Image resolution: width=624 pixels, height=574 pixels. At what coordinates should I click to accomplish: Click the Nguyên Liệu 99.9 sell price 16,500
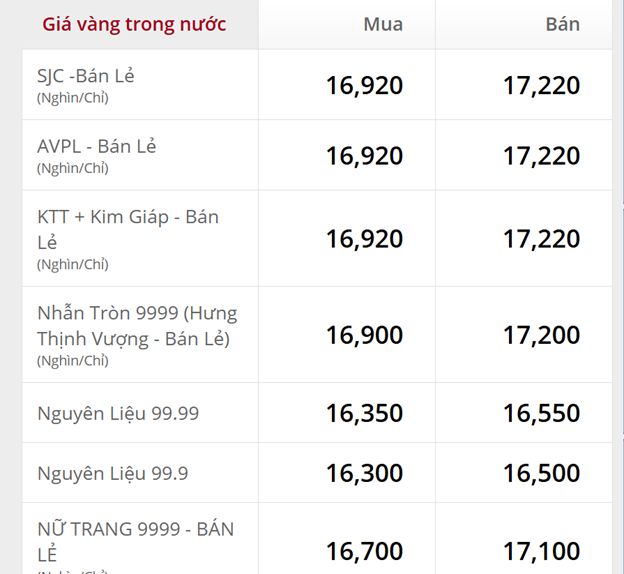coord(541,473)
